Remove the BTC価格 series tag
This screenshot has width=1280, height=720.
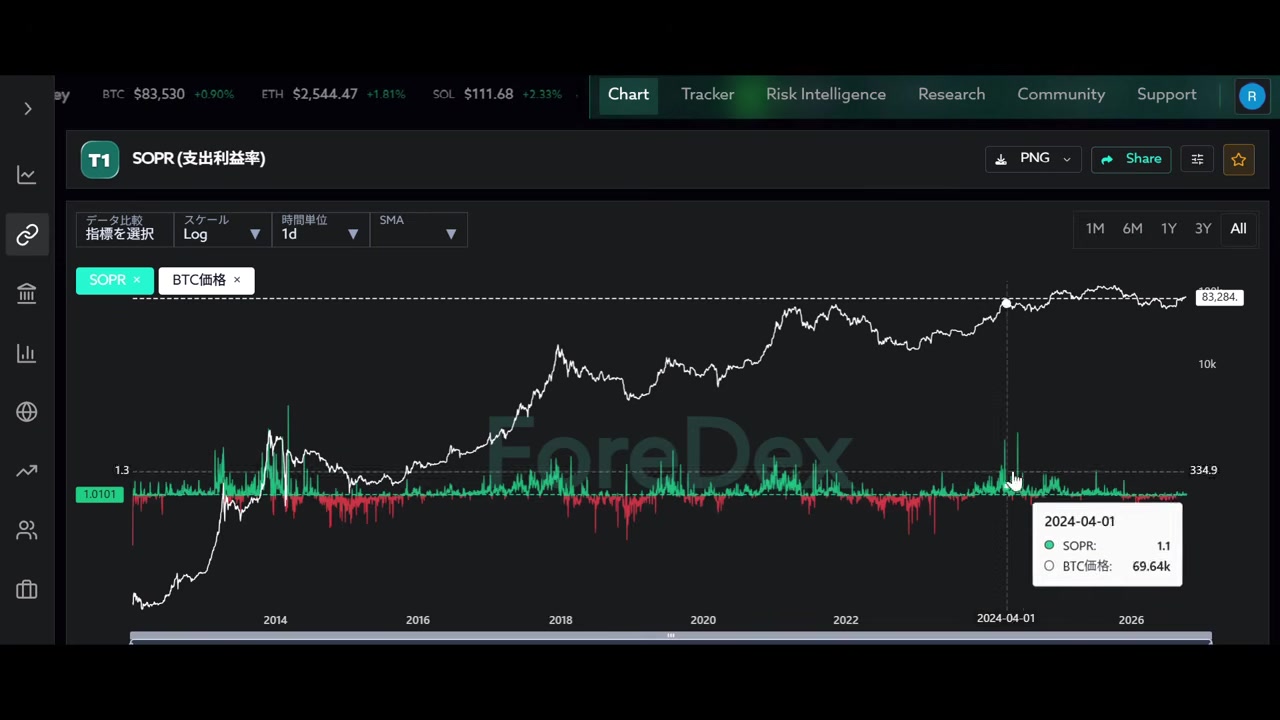[237, 280]
